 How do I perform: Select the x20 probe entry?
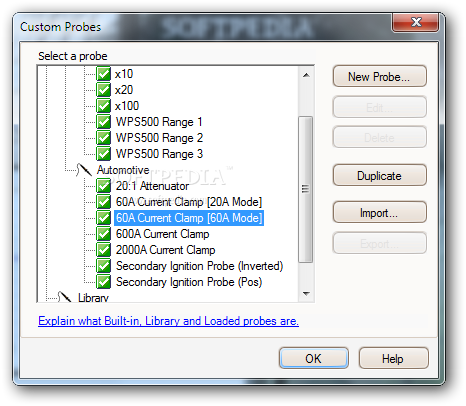pyautogui.click(x=124, y=90)
